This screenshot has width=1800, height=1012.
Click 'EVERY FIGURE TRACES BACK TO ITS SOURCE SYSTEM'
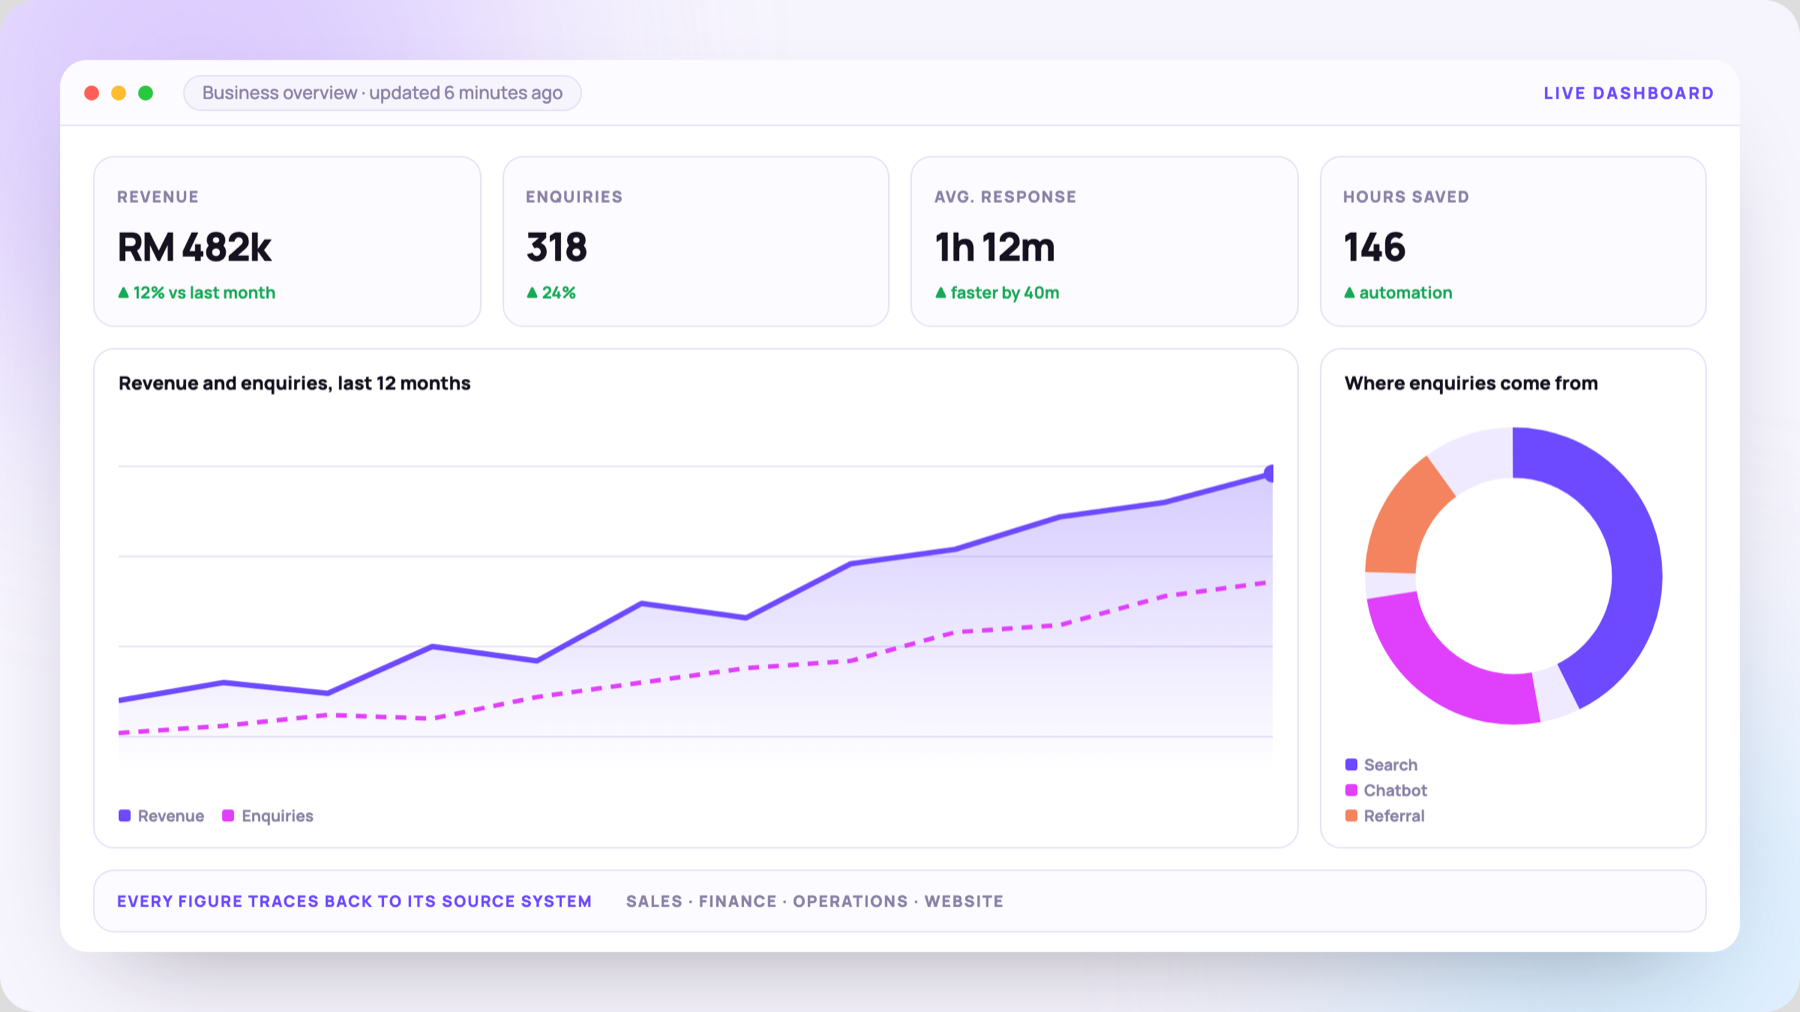coord(354,901)
